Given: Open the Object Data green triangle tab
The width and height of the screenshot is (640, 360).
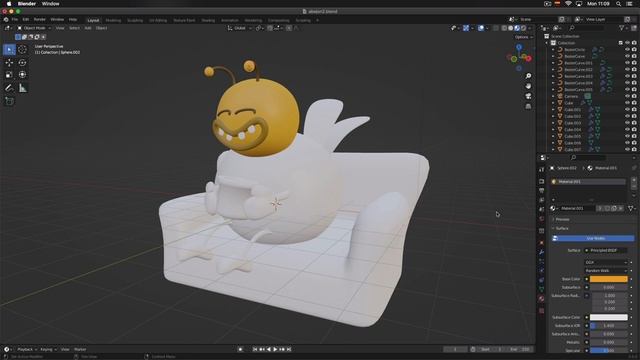Looking at the screenshot, I should coord(542,289).
